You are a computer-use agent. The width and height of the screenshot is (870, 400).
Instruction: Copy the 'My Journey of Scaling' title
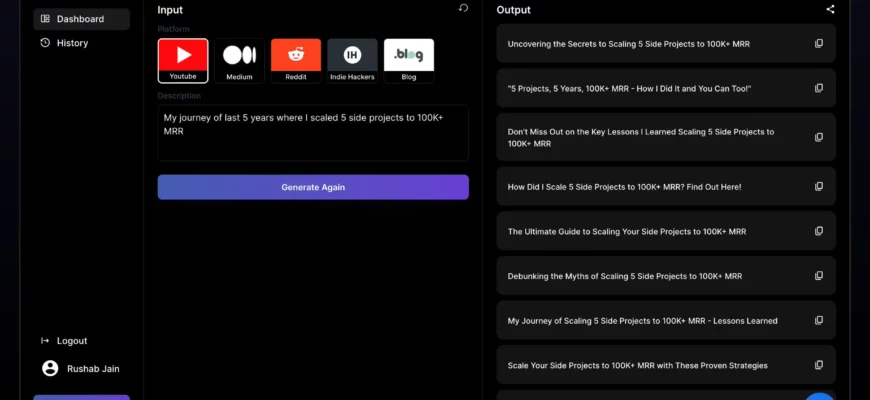pos(819,321)
